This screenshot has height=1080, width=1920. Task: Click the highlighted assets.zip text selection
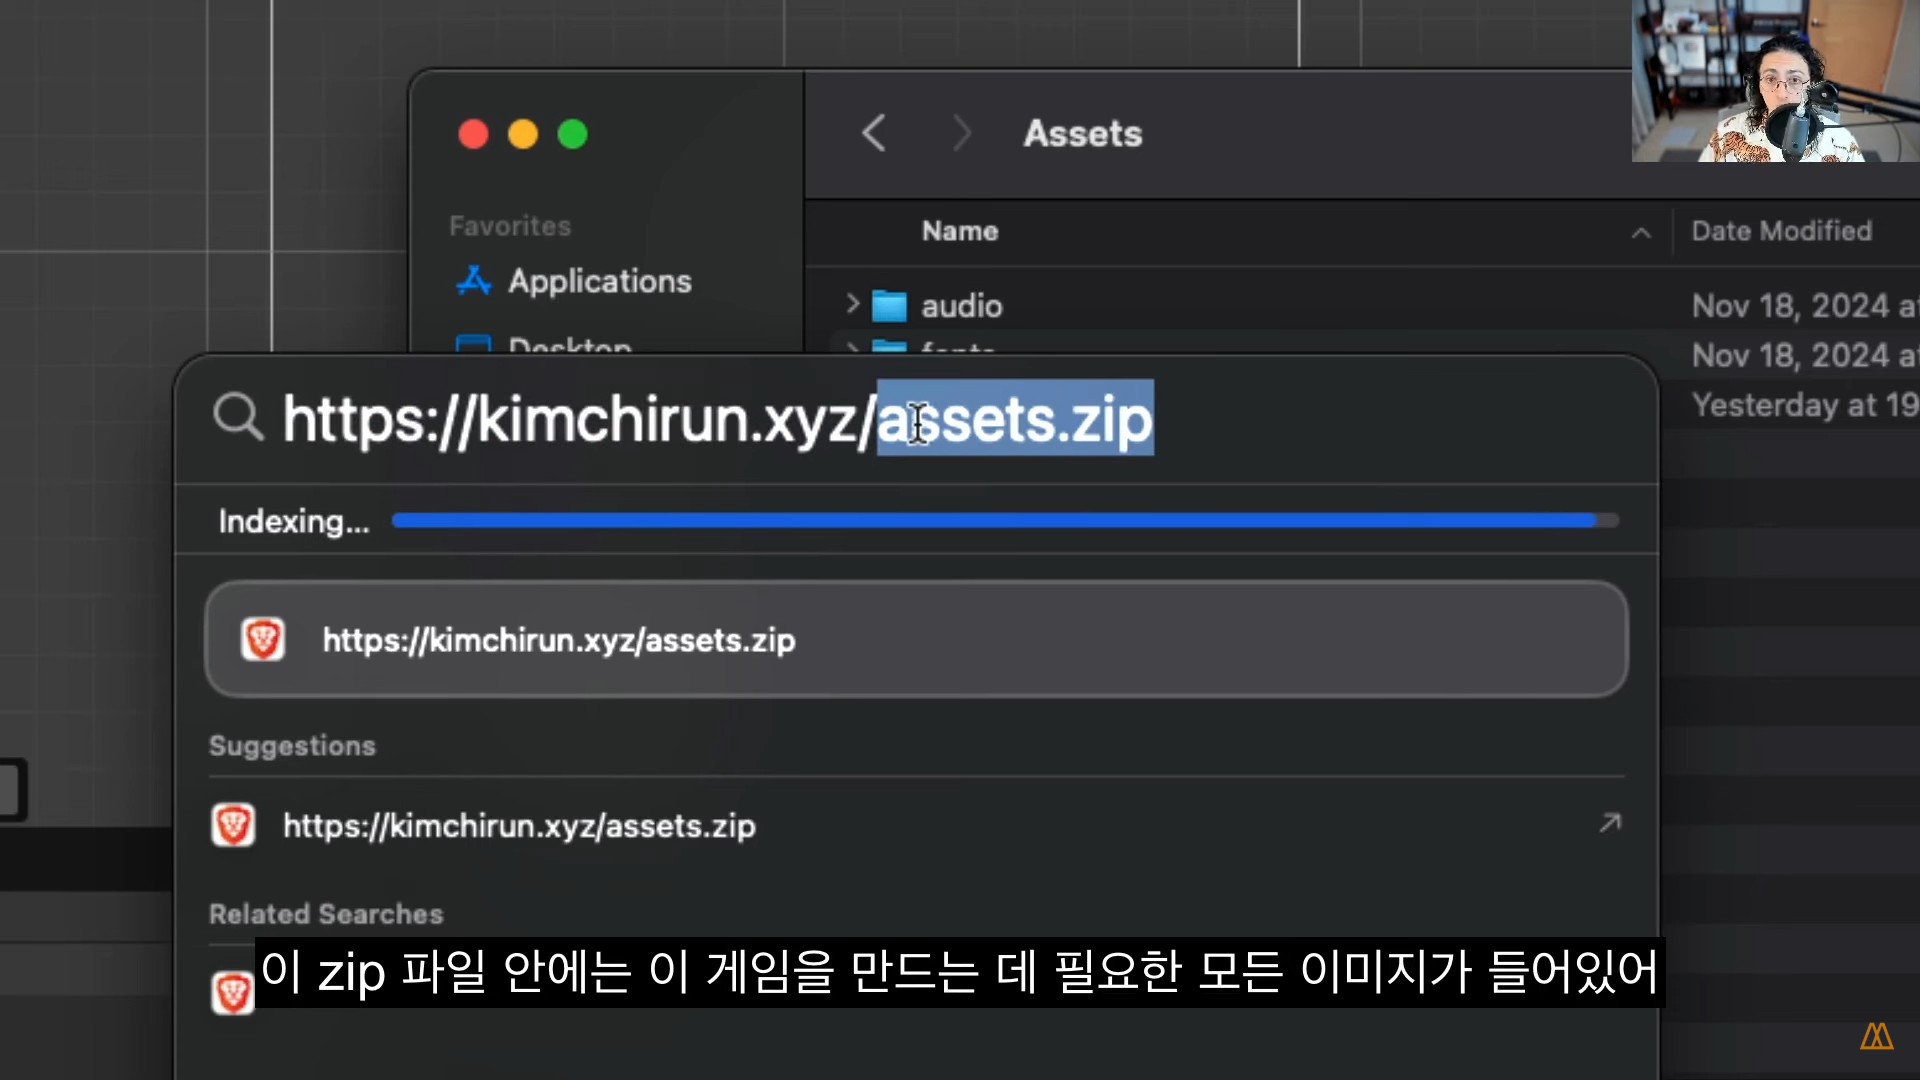pos(1015,418)
